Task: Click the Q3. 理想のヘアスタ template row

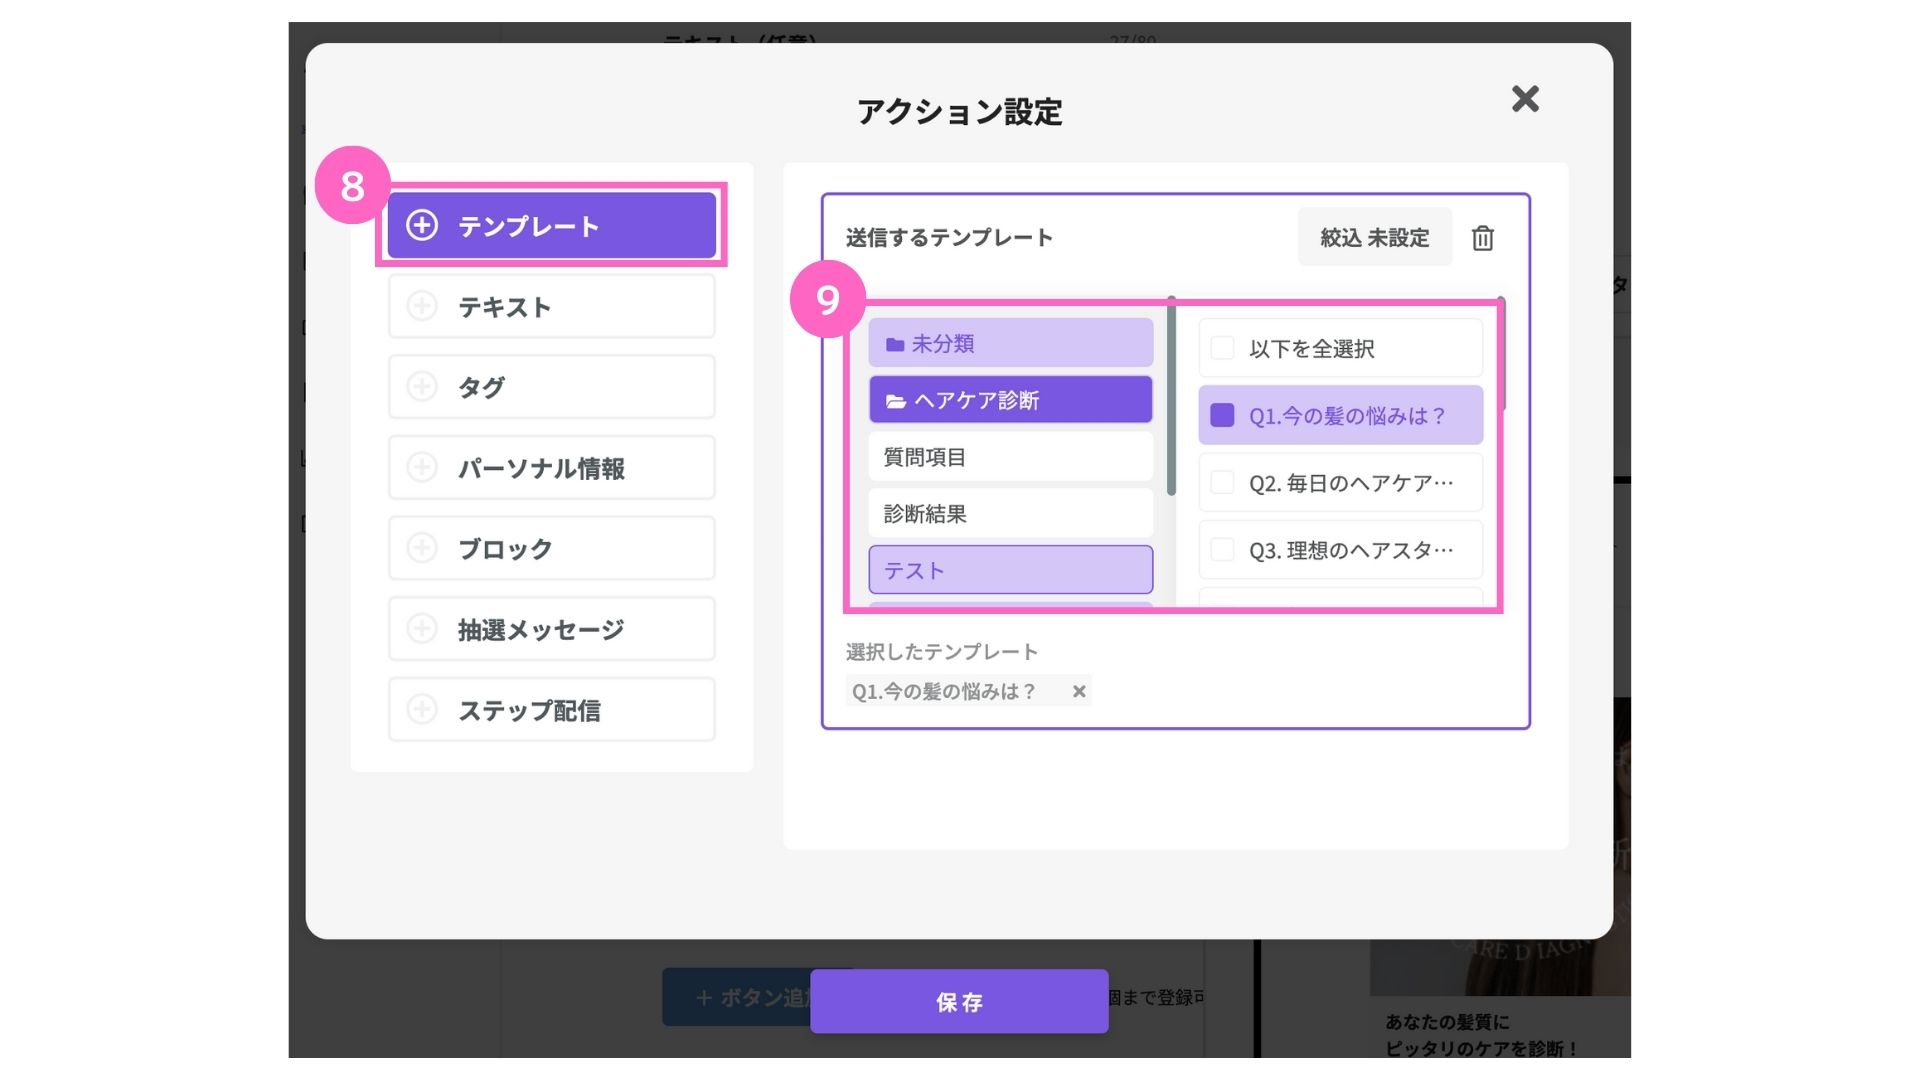Action: pyautogui.click(x=1341, y=550)
